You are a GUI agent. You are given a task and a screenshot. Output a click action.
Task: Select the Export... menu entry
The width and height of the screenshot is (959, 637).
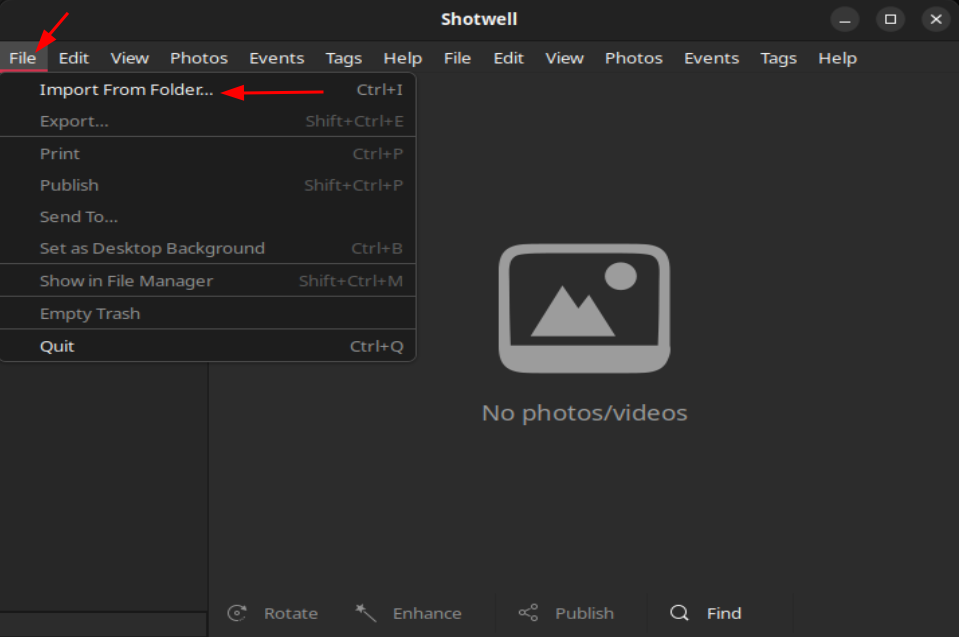(208, 121)
